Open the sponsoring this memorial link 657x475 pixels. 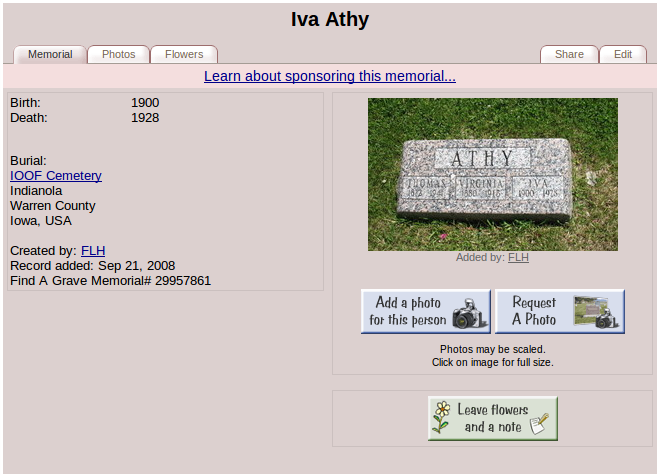click(330, 76)
